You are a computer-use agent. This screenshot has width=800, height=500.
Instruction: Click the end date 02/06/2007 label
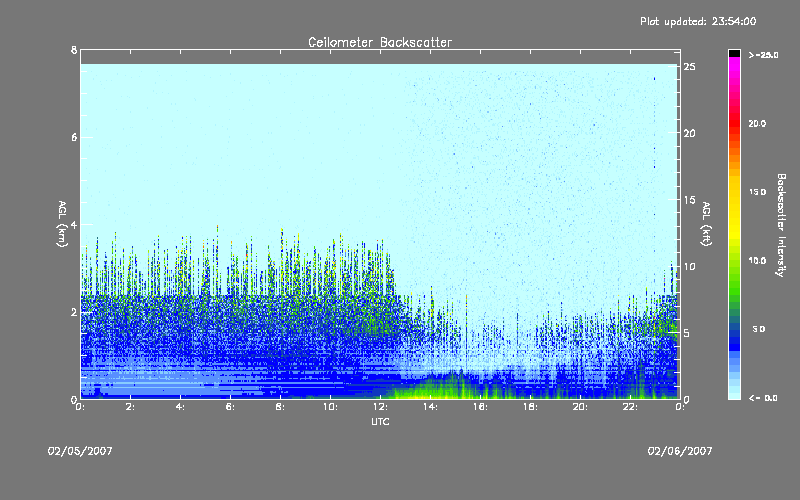coord(680,451)
